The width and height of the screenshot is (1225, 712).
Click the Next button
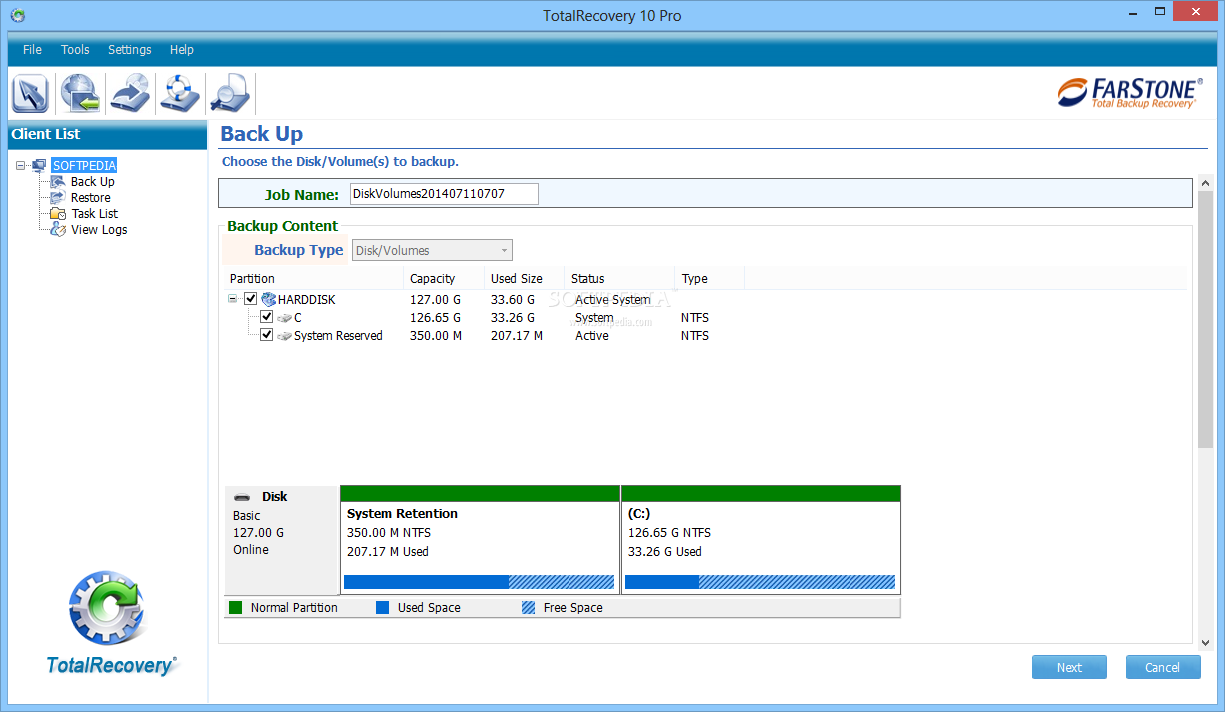coord(1069,667)
